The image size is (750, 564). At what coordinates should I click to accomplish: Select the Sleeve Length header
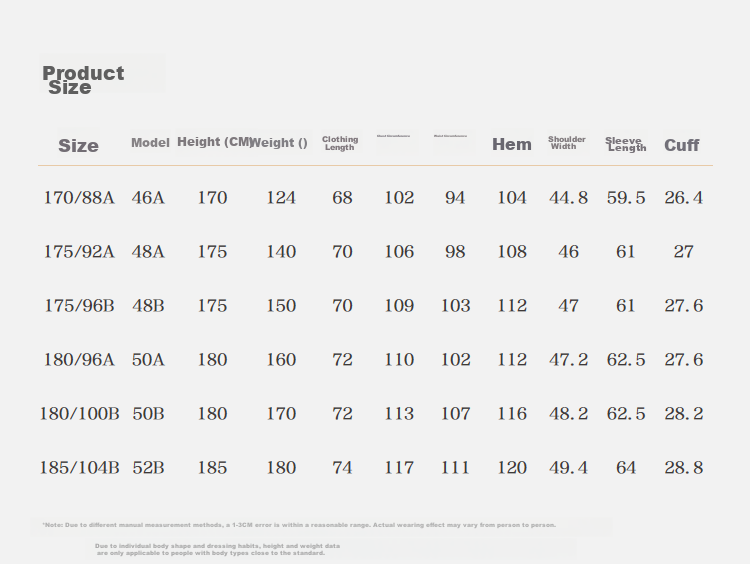pyautogui.click(x=626, y=144)
